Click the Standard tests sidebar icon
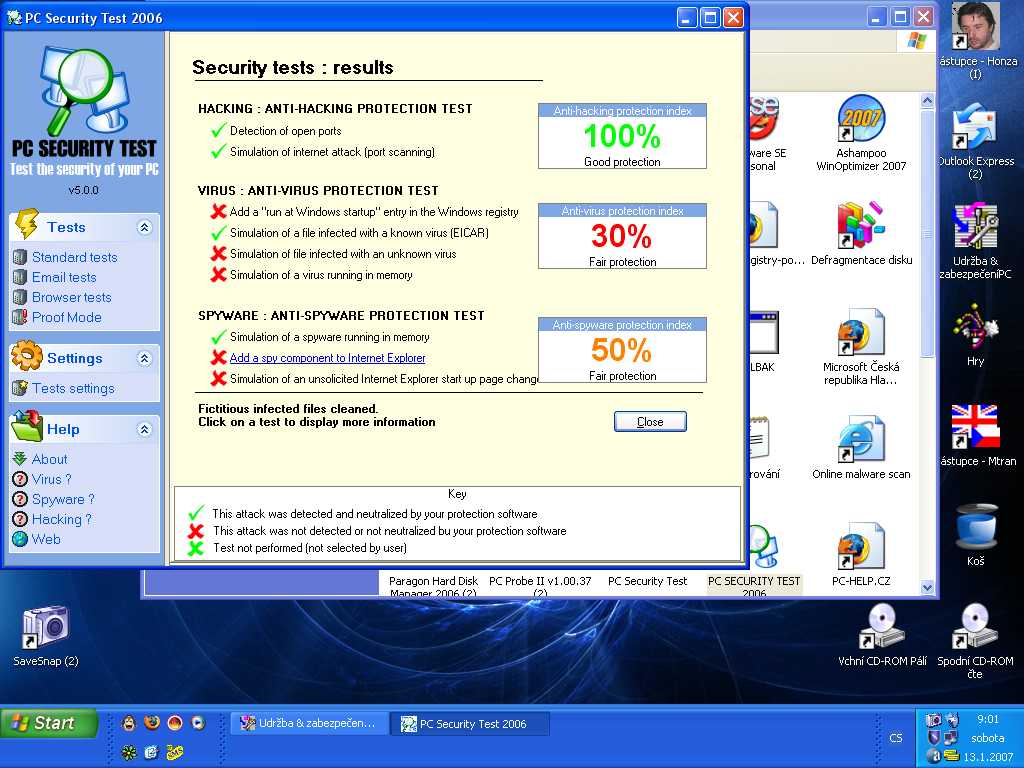The width and height of the screenshot is (1024, 768). (x=19, y=257)
